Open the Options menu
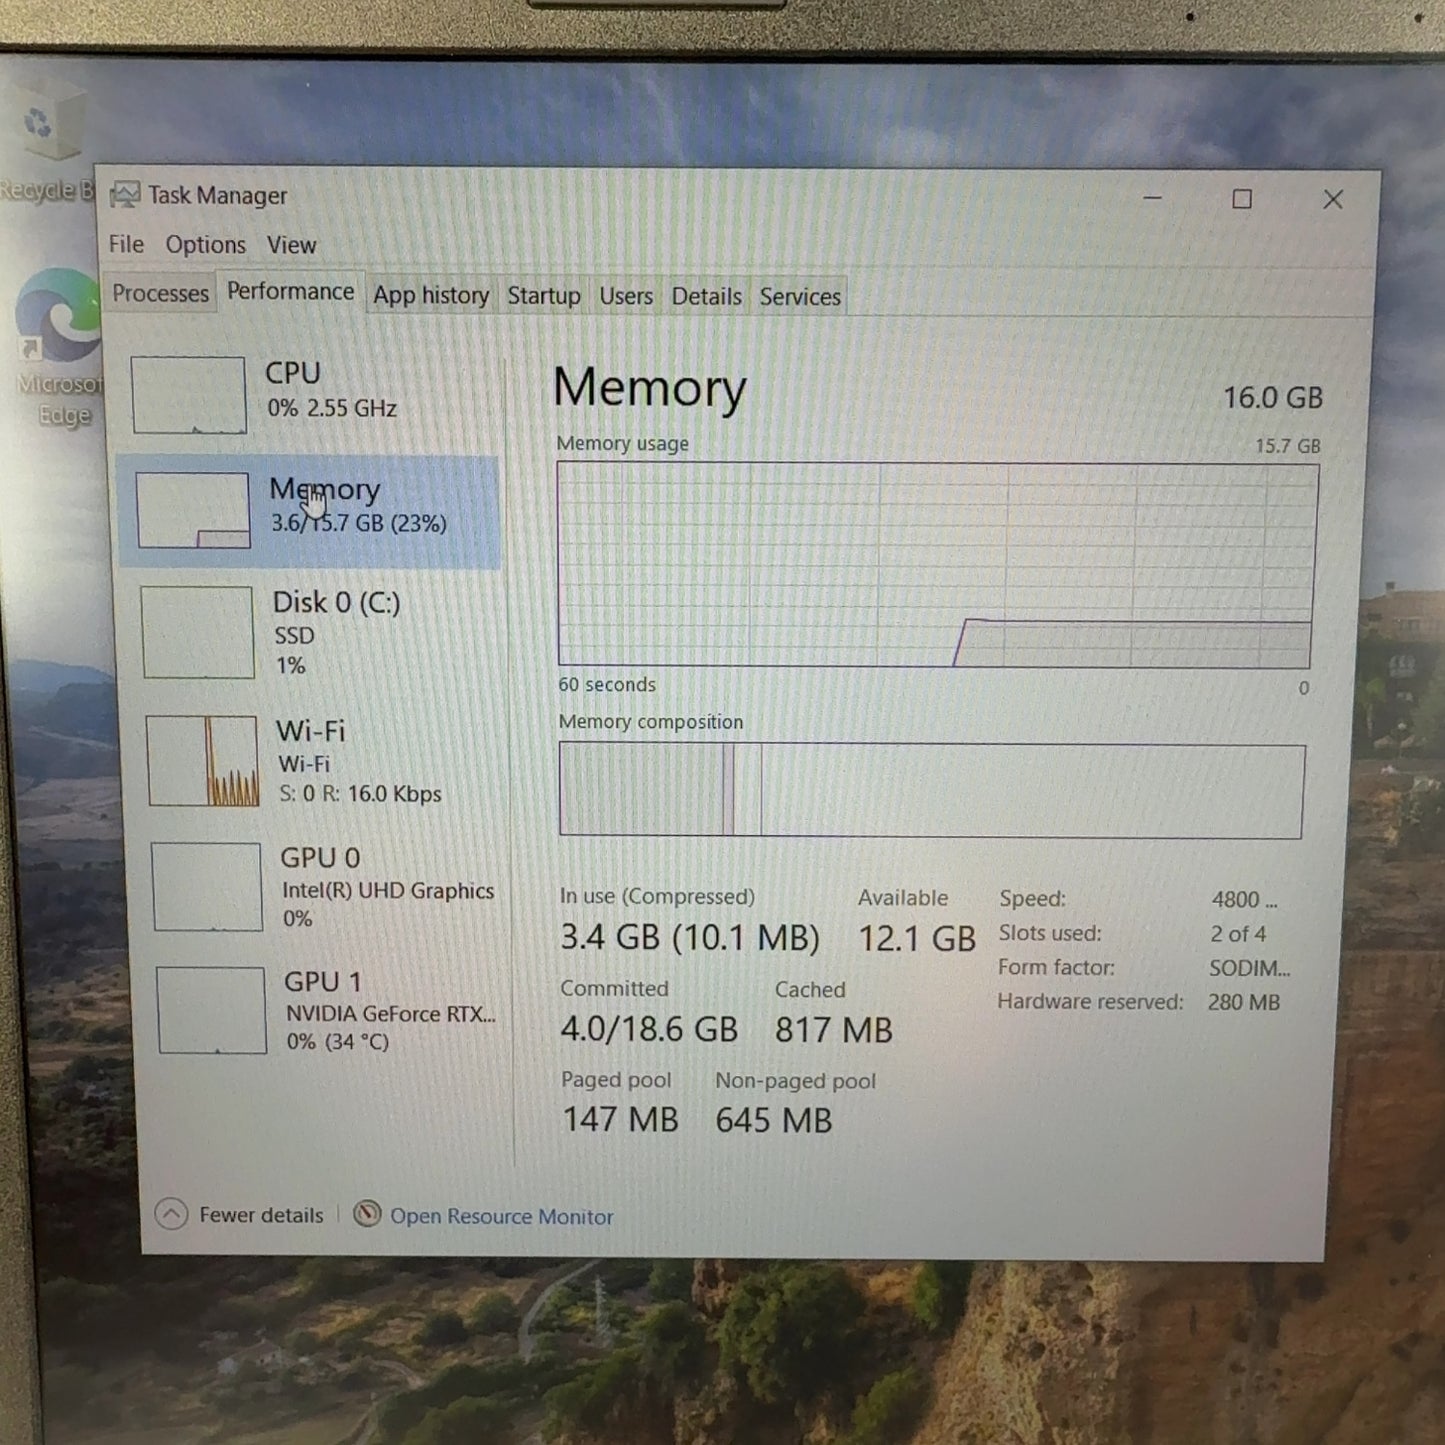 205,245
